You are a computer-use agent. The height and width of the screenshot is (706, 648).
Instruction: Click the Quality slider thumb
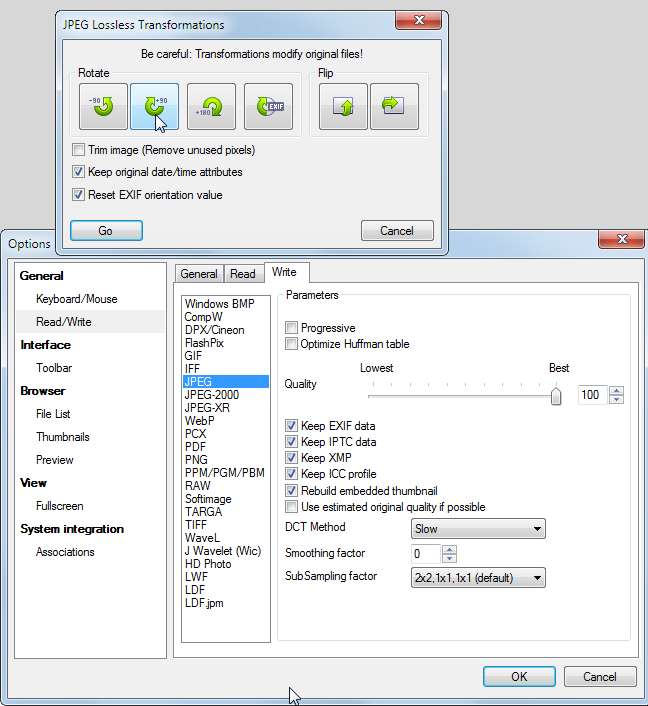click(556, 396)
